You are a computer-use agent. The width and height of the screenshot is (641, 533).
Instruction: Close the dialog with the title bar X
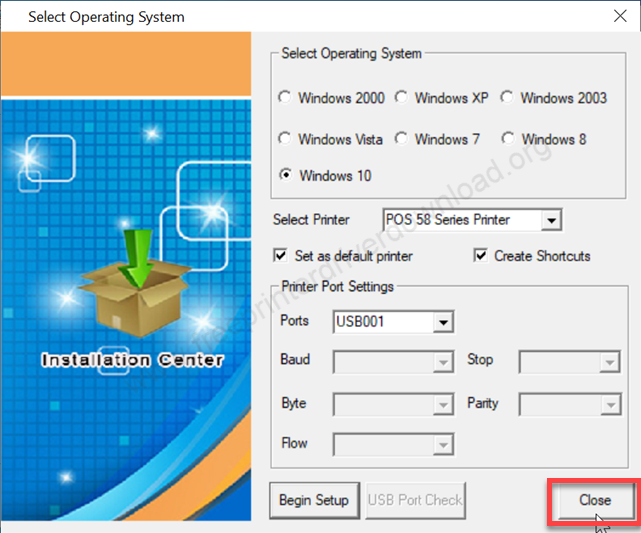[x=620, y=16]
